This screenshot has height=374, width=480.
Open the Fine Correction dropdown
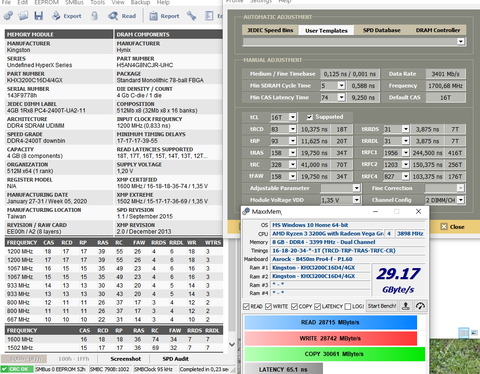pos(460,188)
